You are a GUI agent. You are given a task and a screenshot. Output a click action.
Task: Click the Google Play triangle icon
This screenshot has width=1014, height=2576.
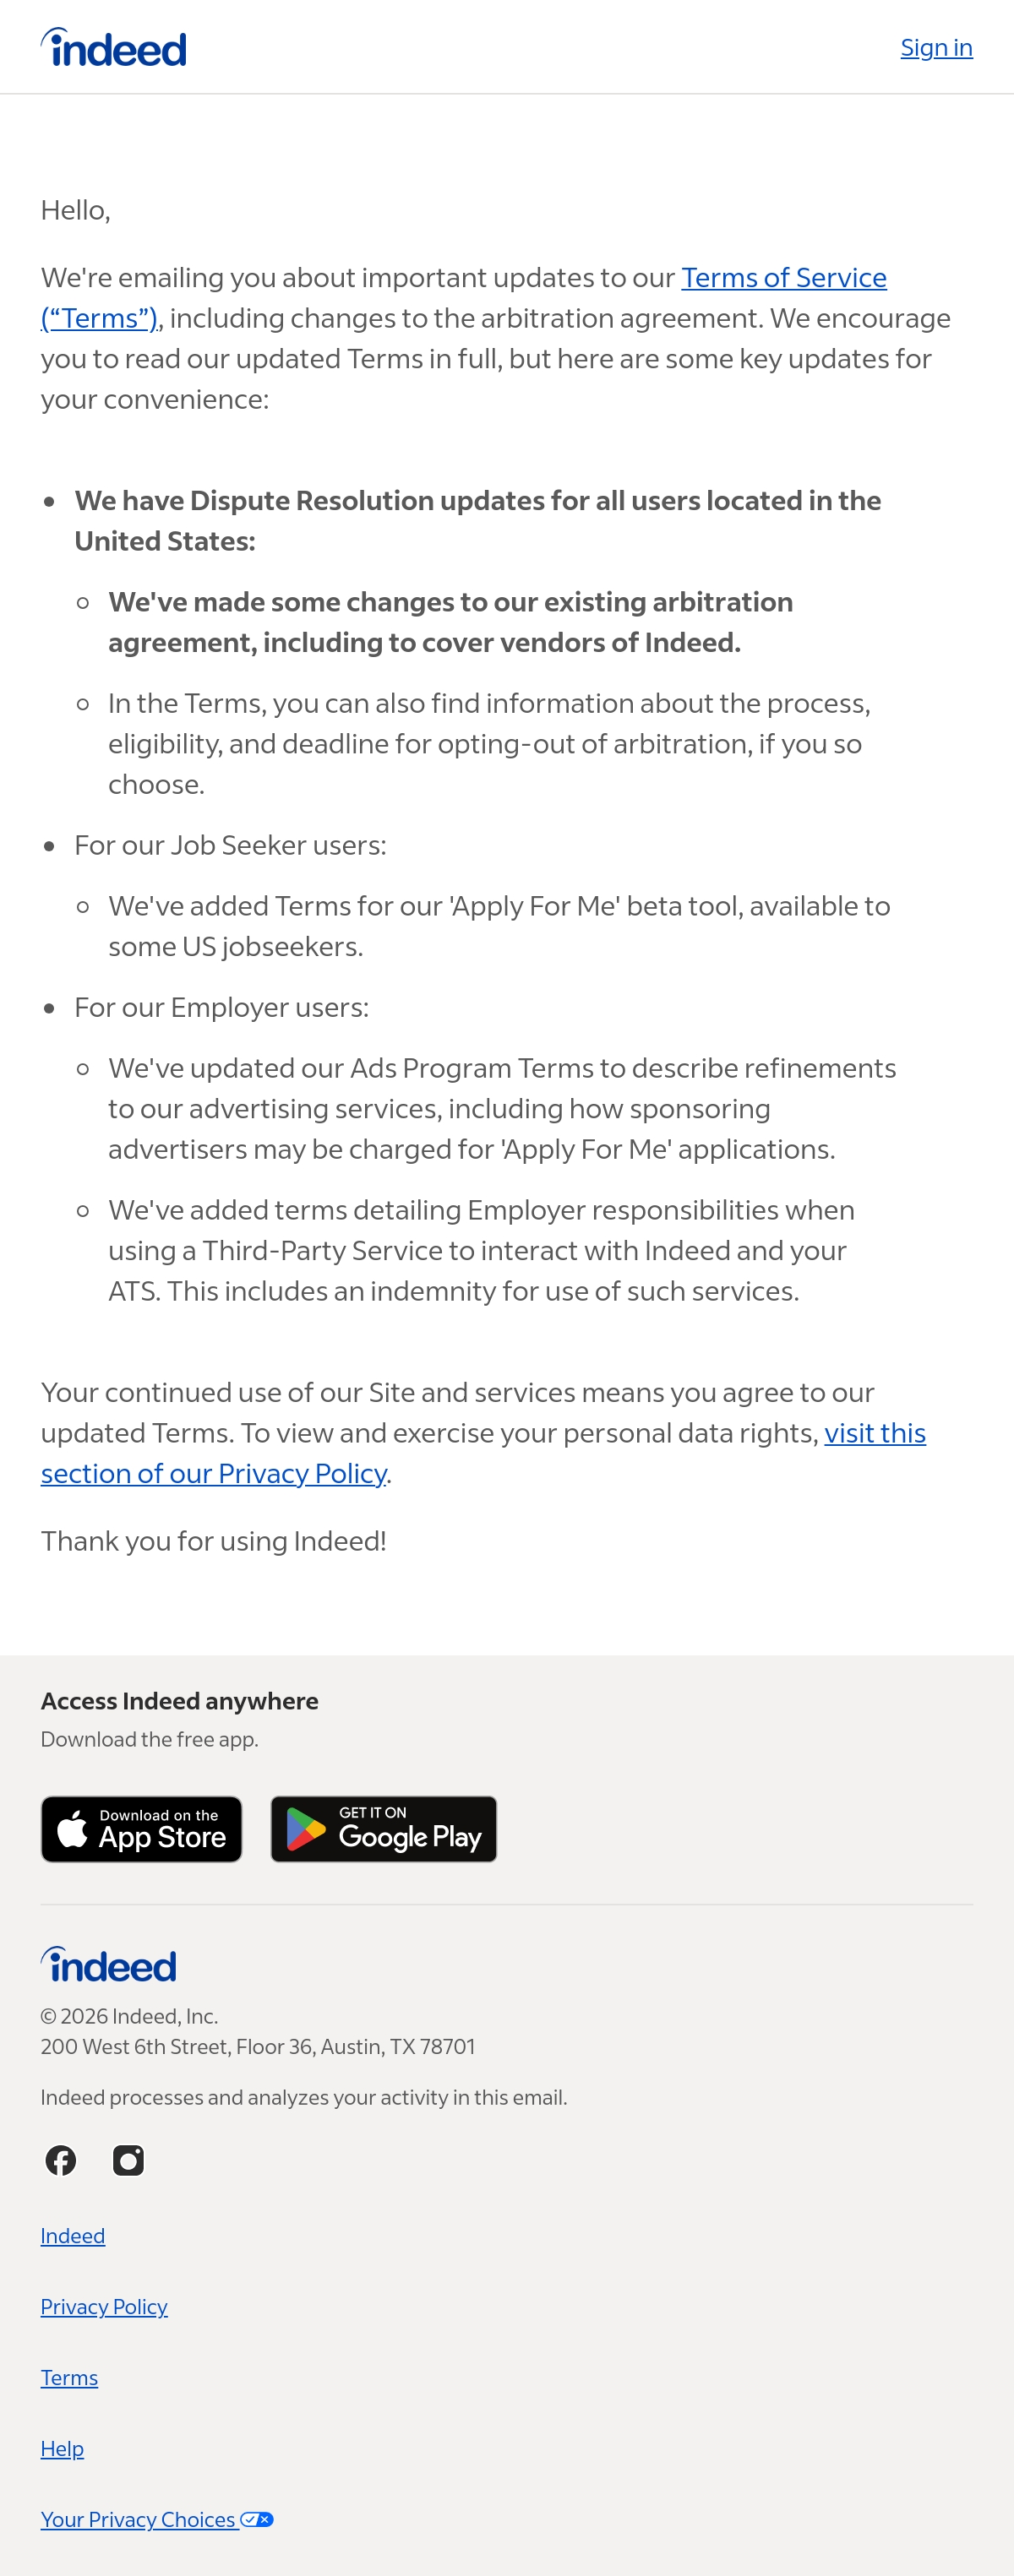(x=305, y=1830)
